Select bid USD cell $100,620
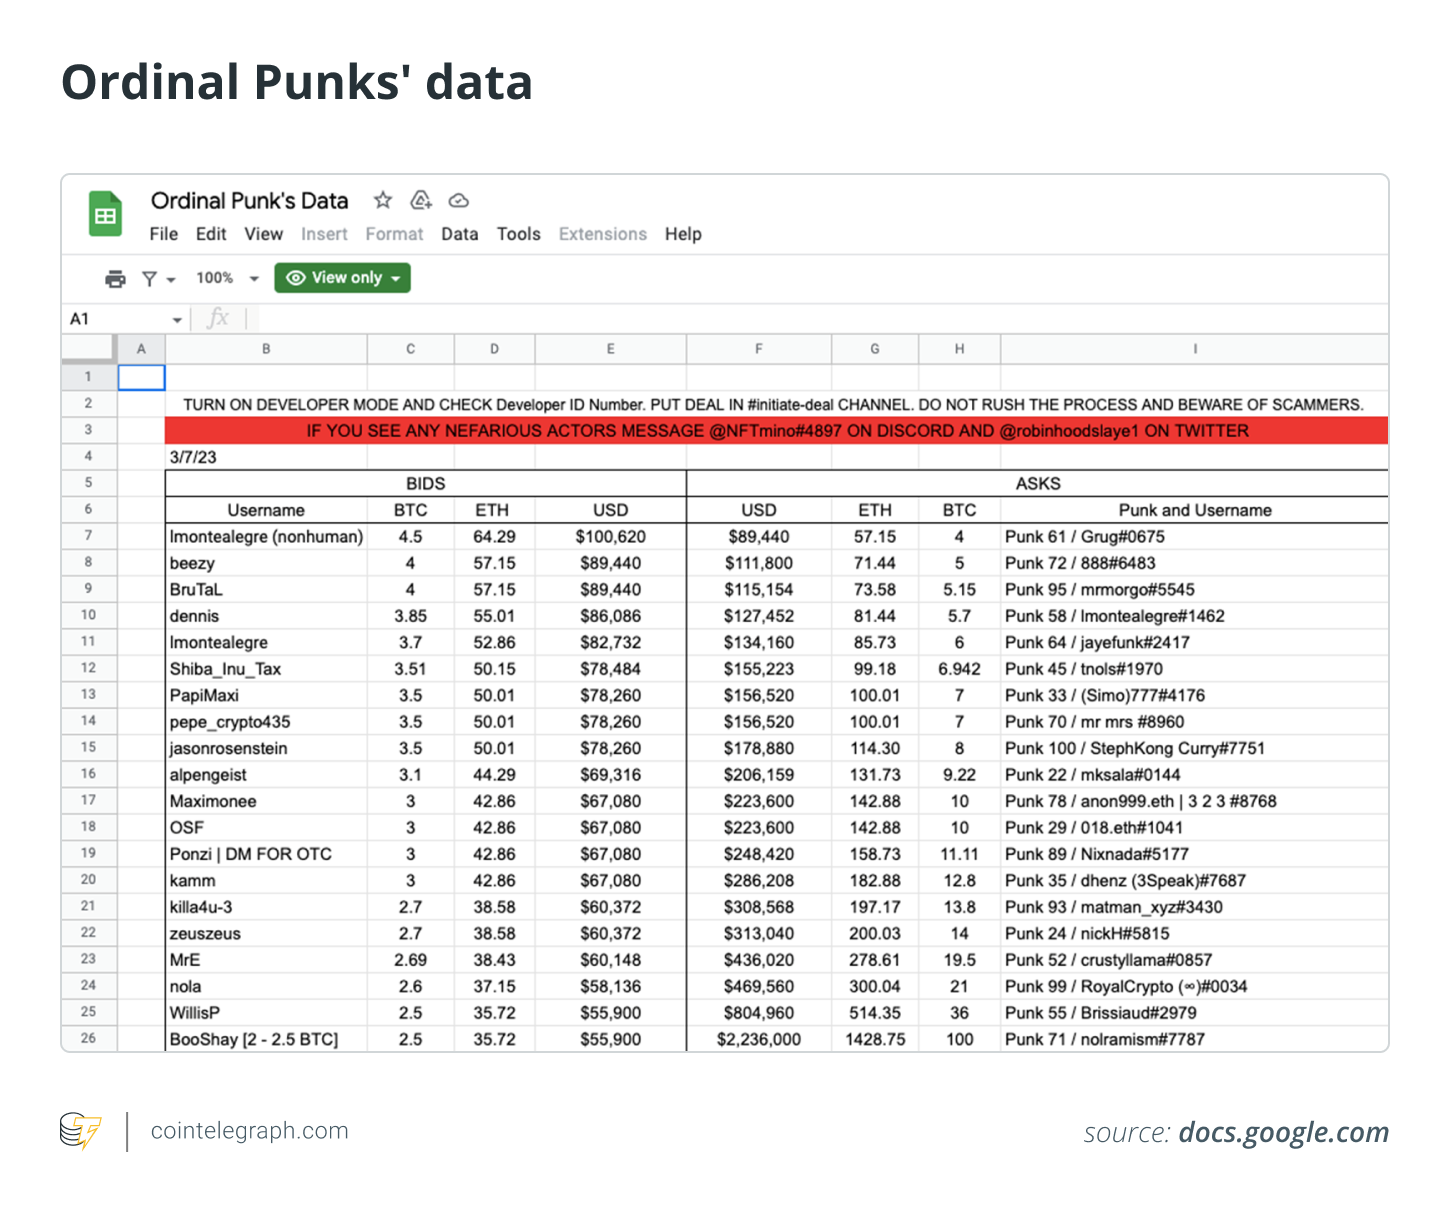The height and width of the screenshot is (1212, 1450). click(x=611, y=536)
